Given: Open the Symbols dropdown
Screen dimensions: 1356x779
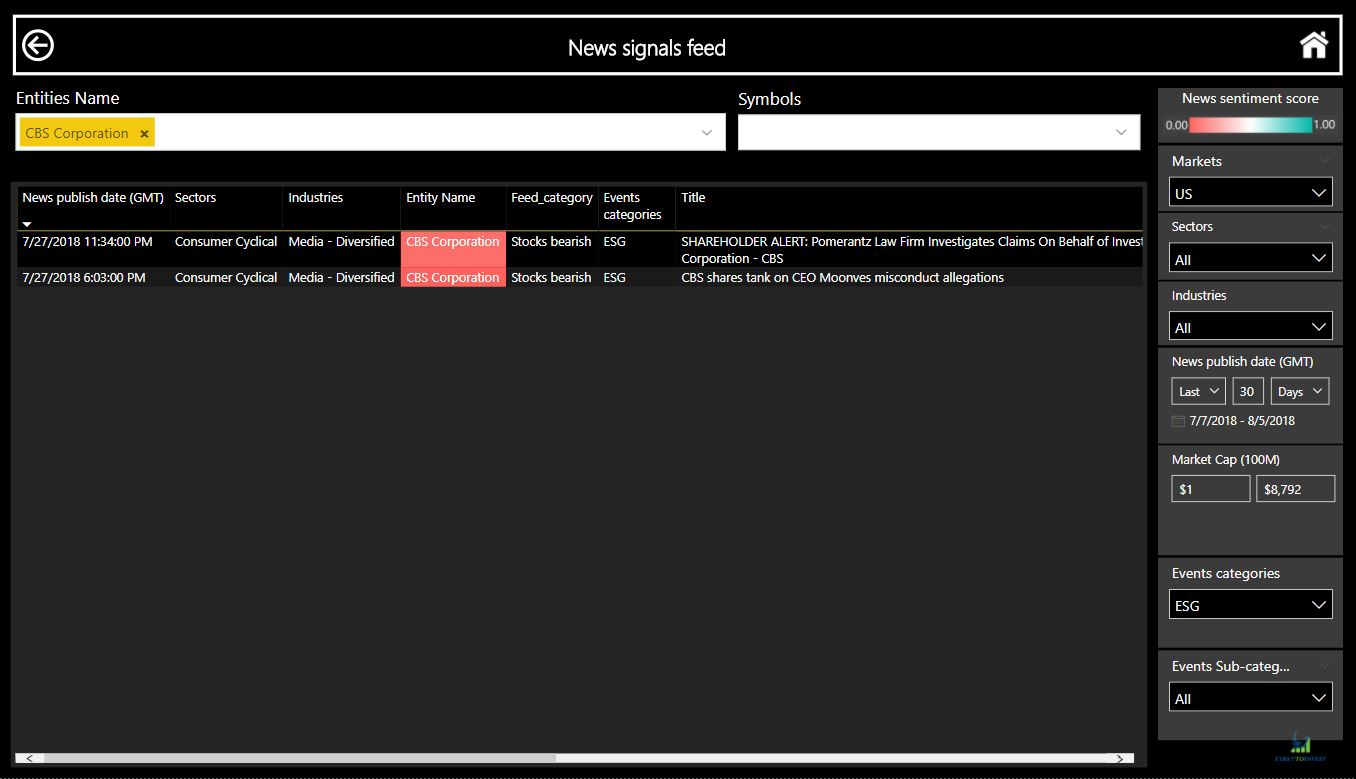Looking at the screenshot, I should point(1120,132).
